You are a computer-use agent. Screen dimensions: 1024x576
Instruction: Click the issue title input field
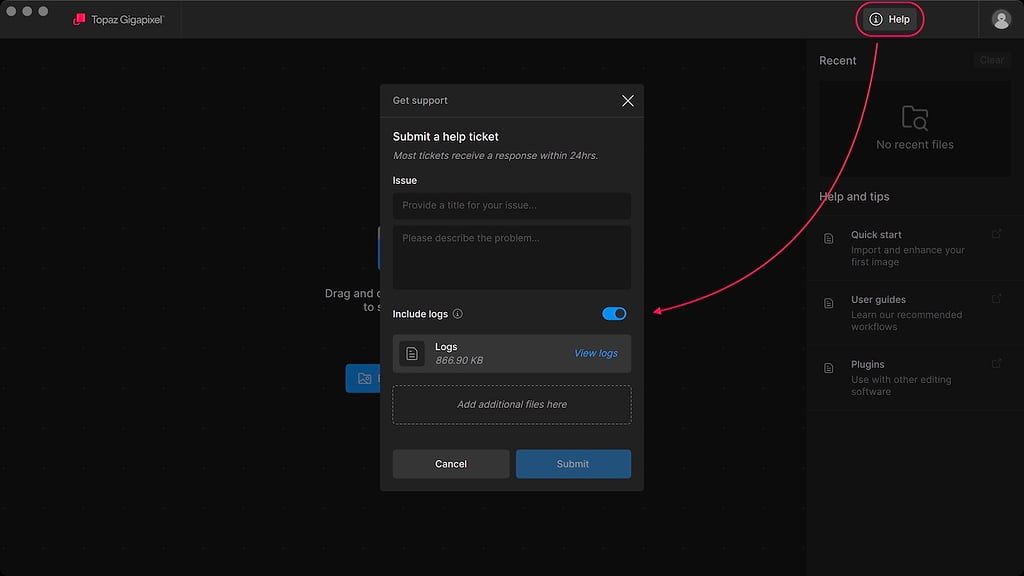511,206
